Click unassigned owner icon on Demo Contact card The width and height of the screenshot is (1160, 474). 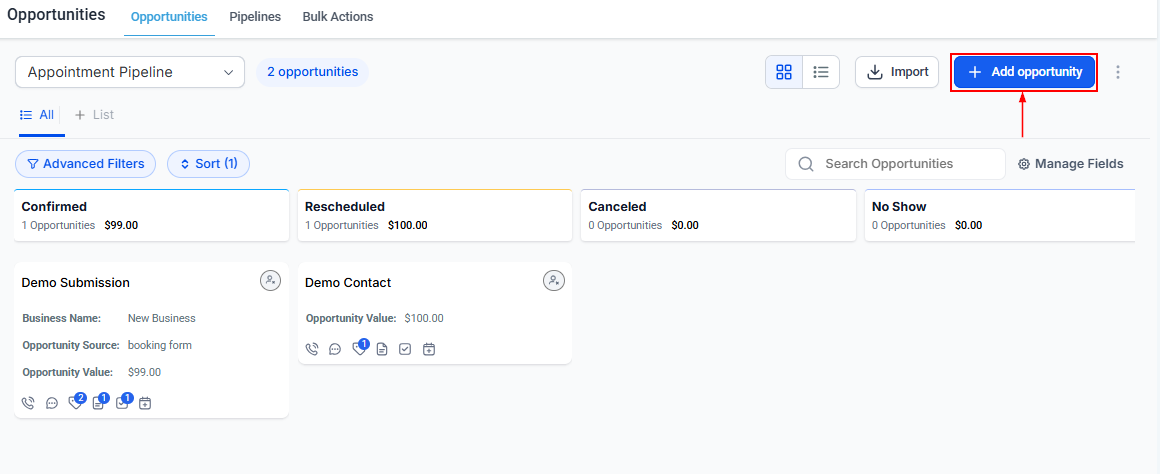pyautogui.click(x=554, y=281)
